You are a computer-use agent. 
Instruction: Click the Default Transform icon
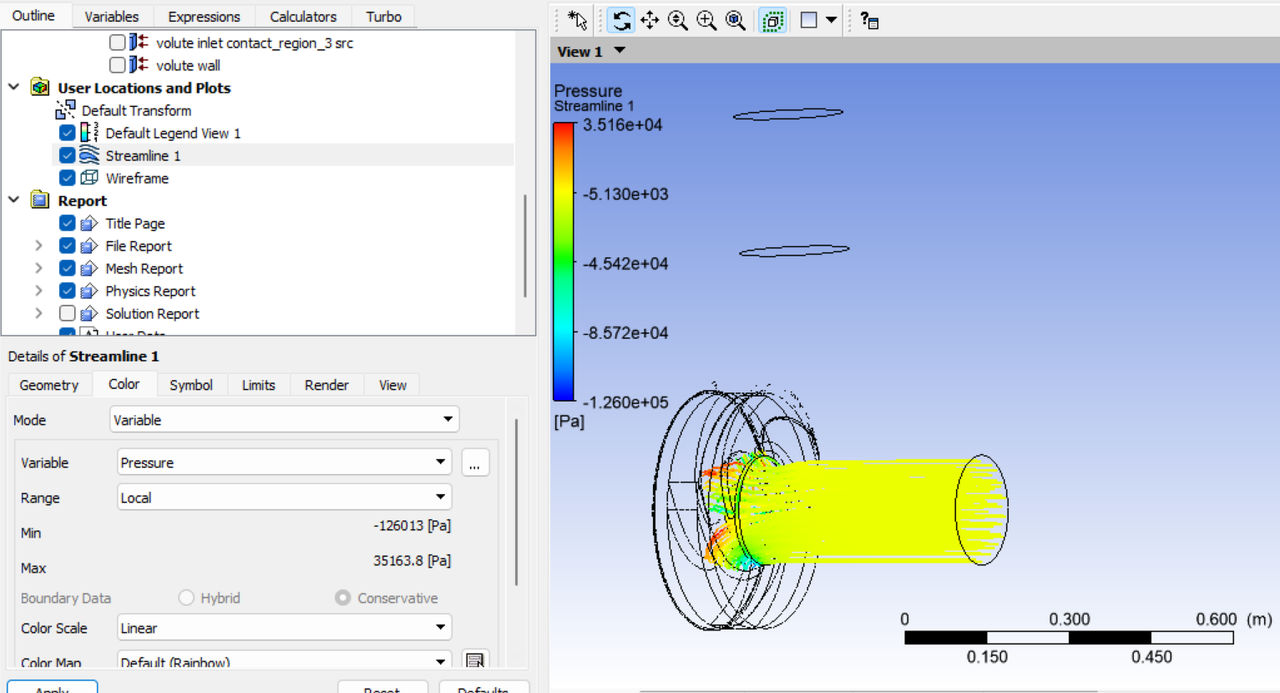click(65, 110)
